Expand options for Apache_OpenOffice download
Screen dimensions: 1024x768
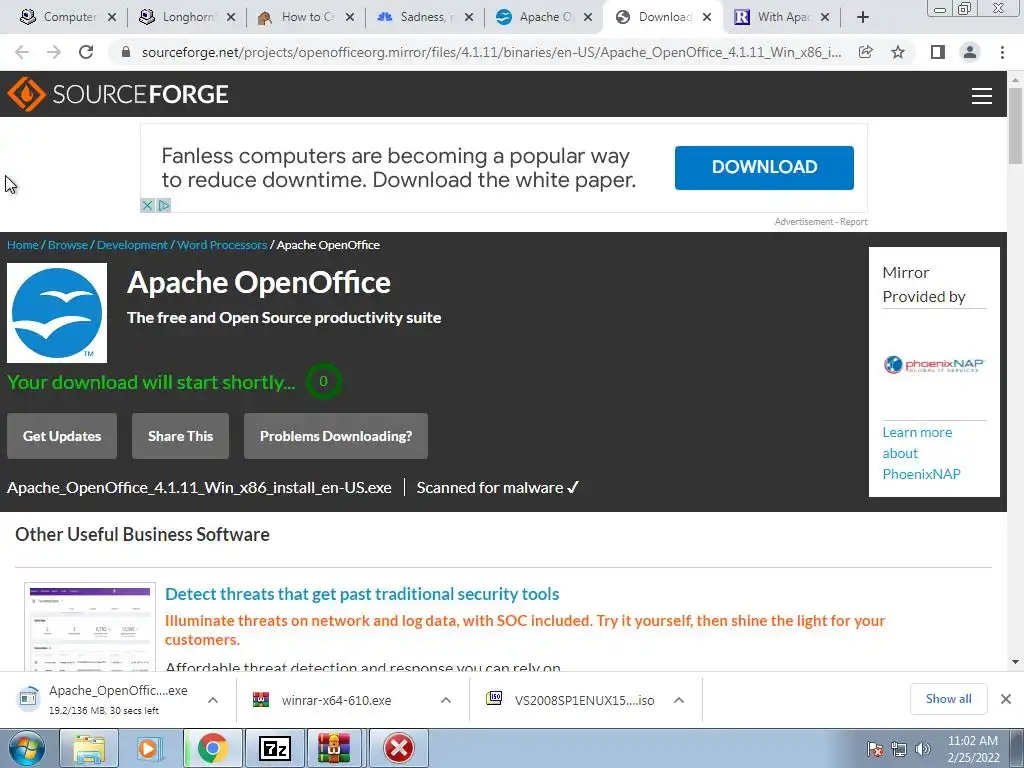pos(212,700)
